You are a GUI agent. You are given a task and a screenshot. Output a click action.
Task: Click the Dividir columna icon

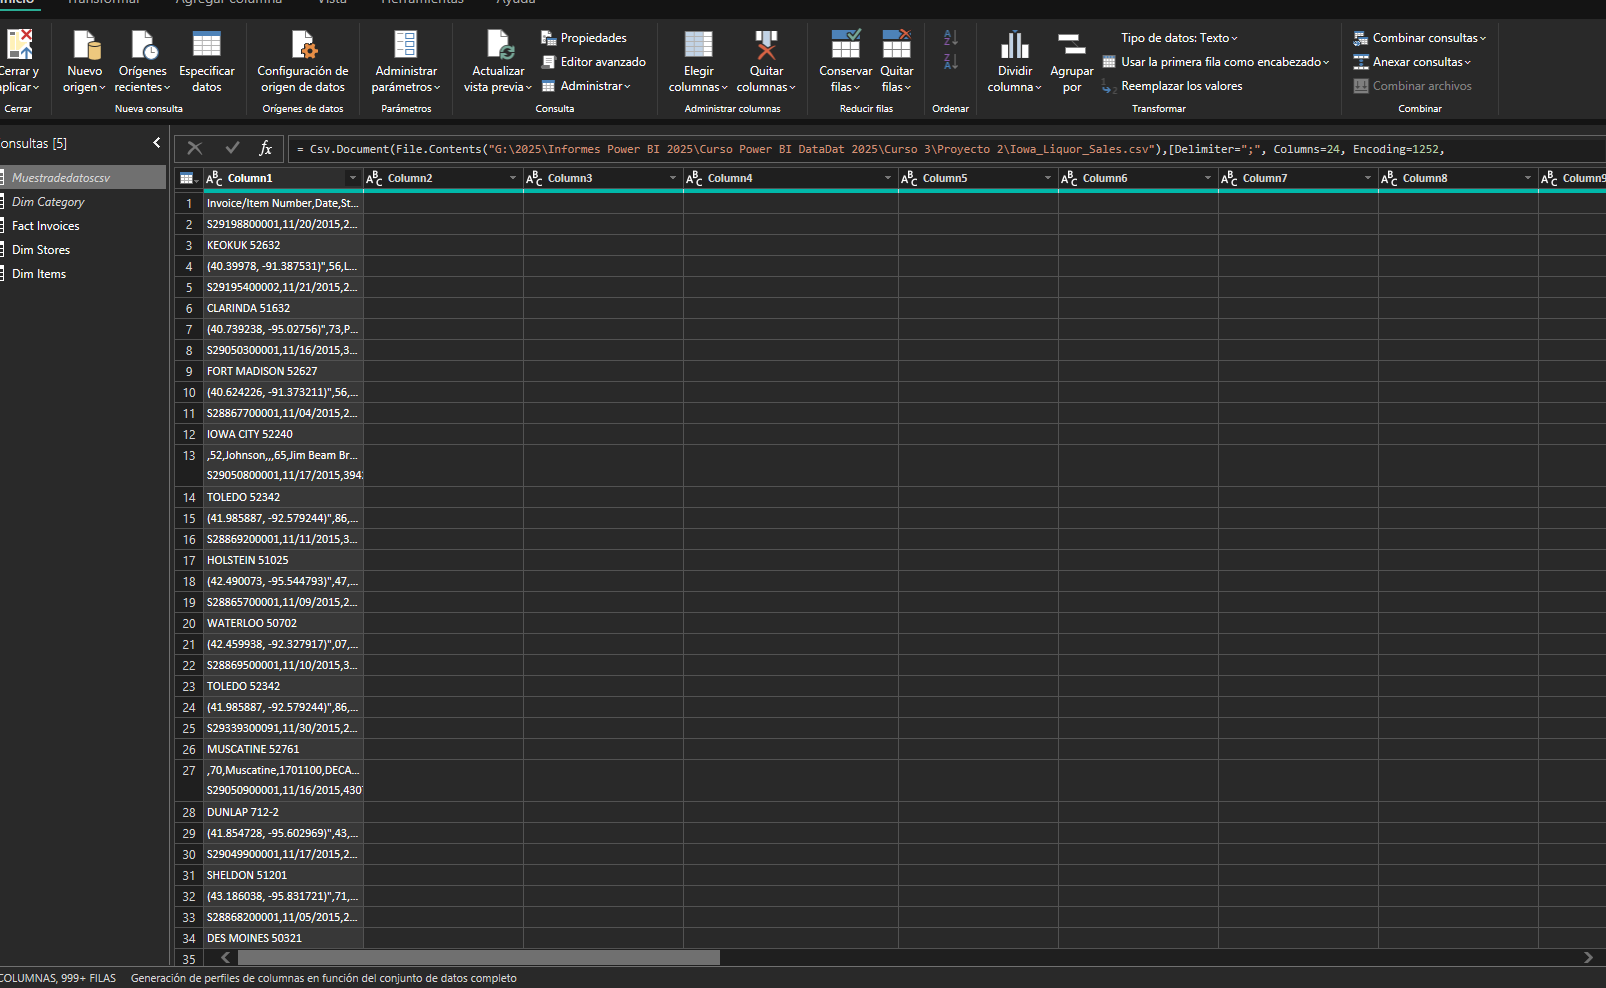point(1014,46)
